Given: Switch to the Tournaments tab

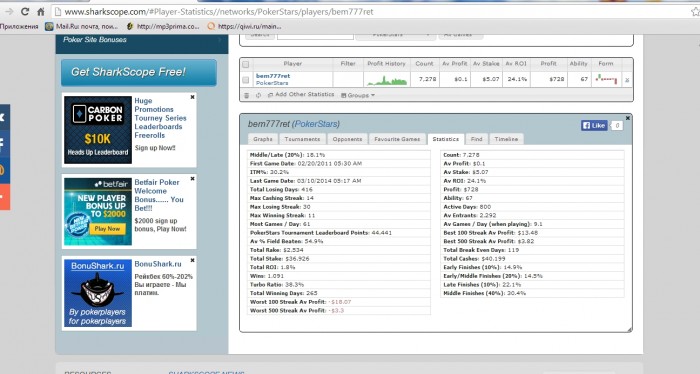Looking at the screenshot, I should point(302,139).
